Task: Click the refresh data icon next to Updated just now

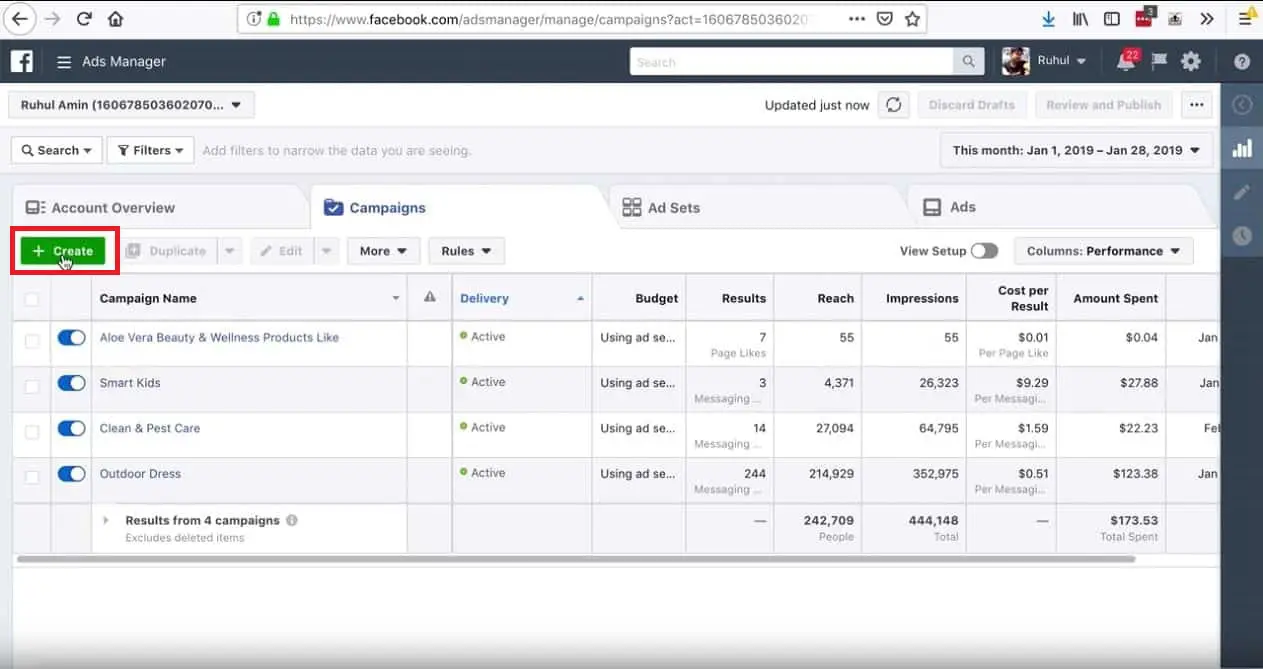Action: (894, 105)
